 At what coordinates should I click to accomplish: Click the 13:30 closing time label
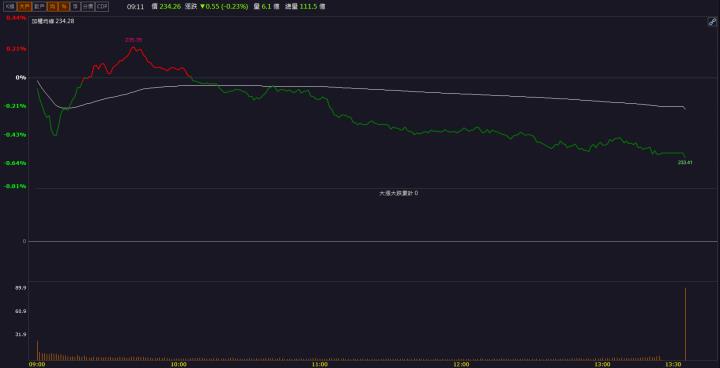click(x=674, y=364)
